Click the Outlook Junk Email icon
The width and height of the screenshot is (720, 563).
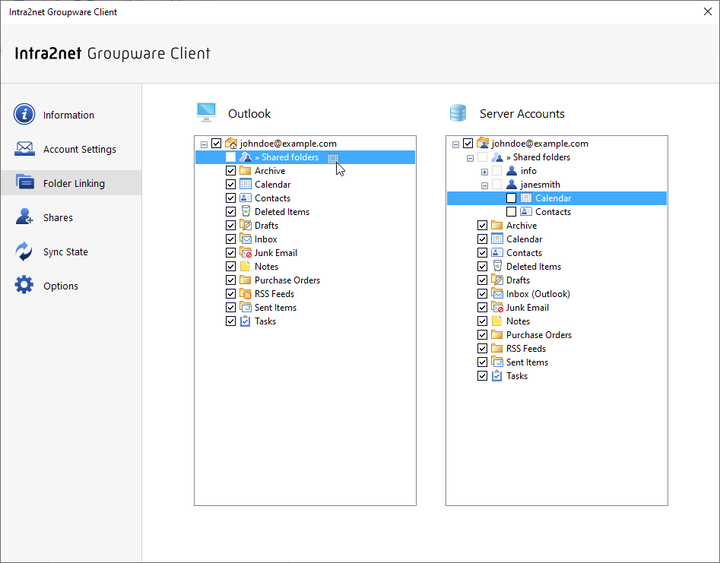(x=245, y=253)
